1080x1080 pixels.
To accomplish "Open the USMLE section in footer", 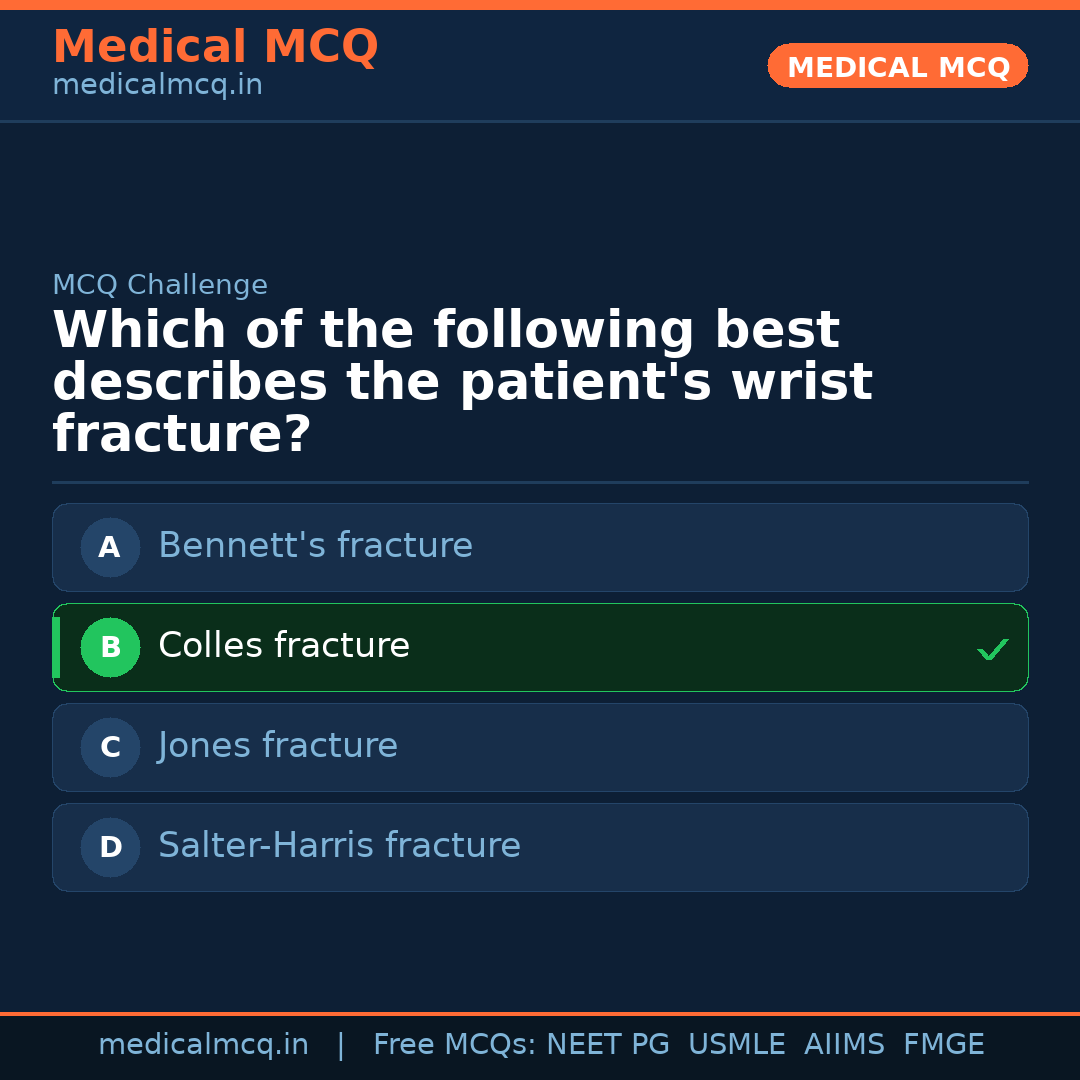I will [737, 1044].
